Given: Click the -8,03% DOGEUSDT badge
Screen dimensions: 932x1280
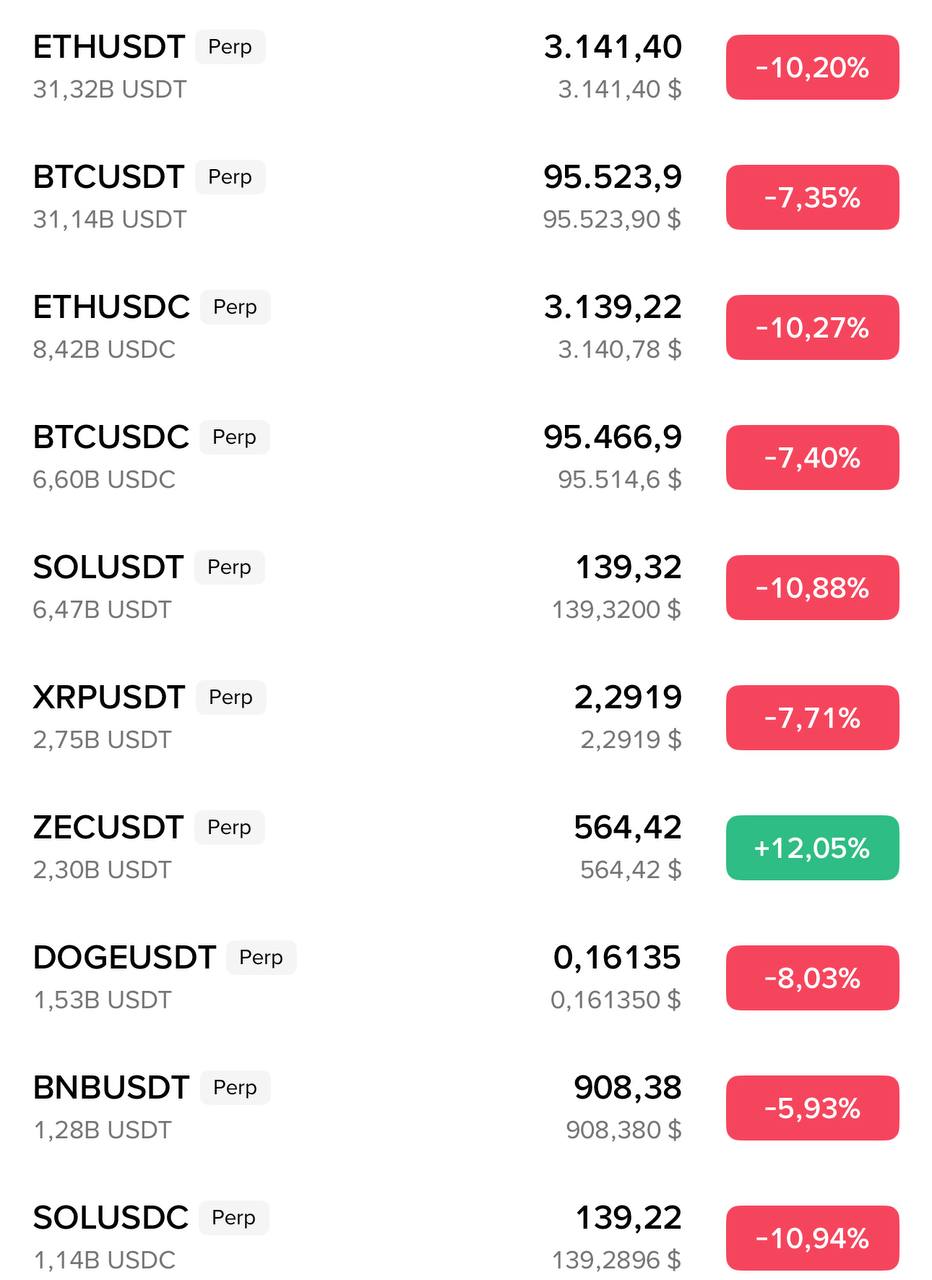Looking at the screenshot, I should point(812,978).
